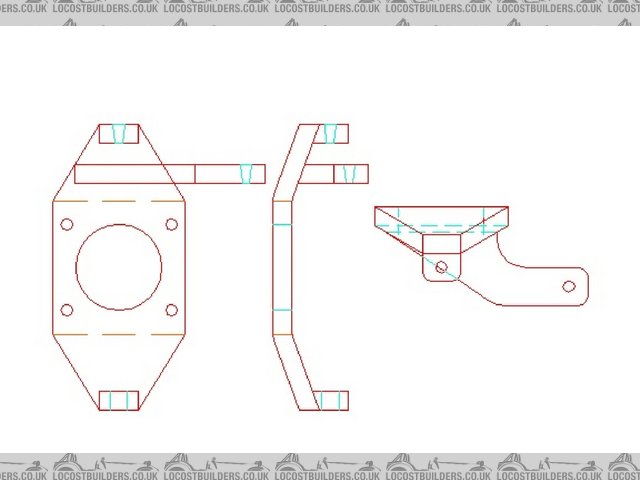The width and height of the screenshot is (640, 480).
Task: Select the bottom boss in the side view
Action: [x=332, y=400]
